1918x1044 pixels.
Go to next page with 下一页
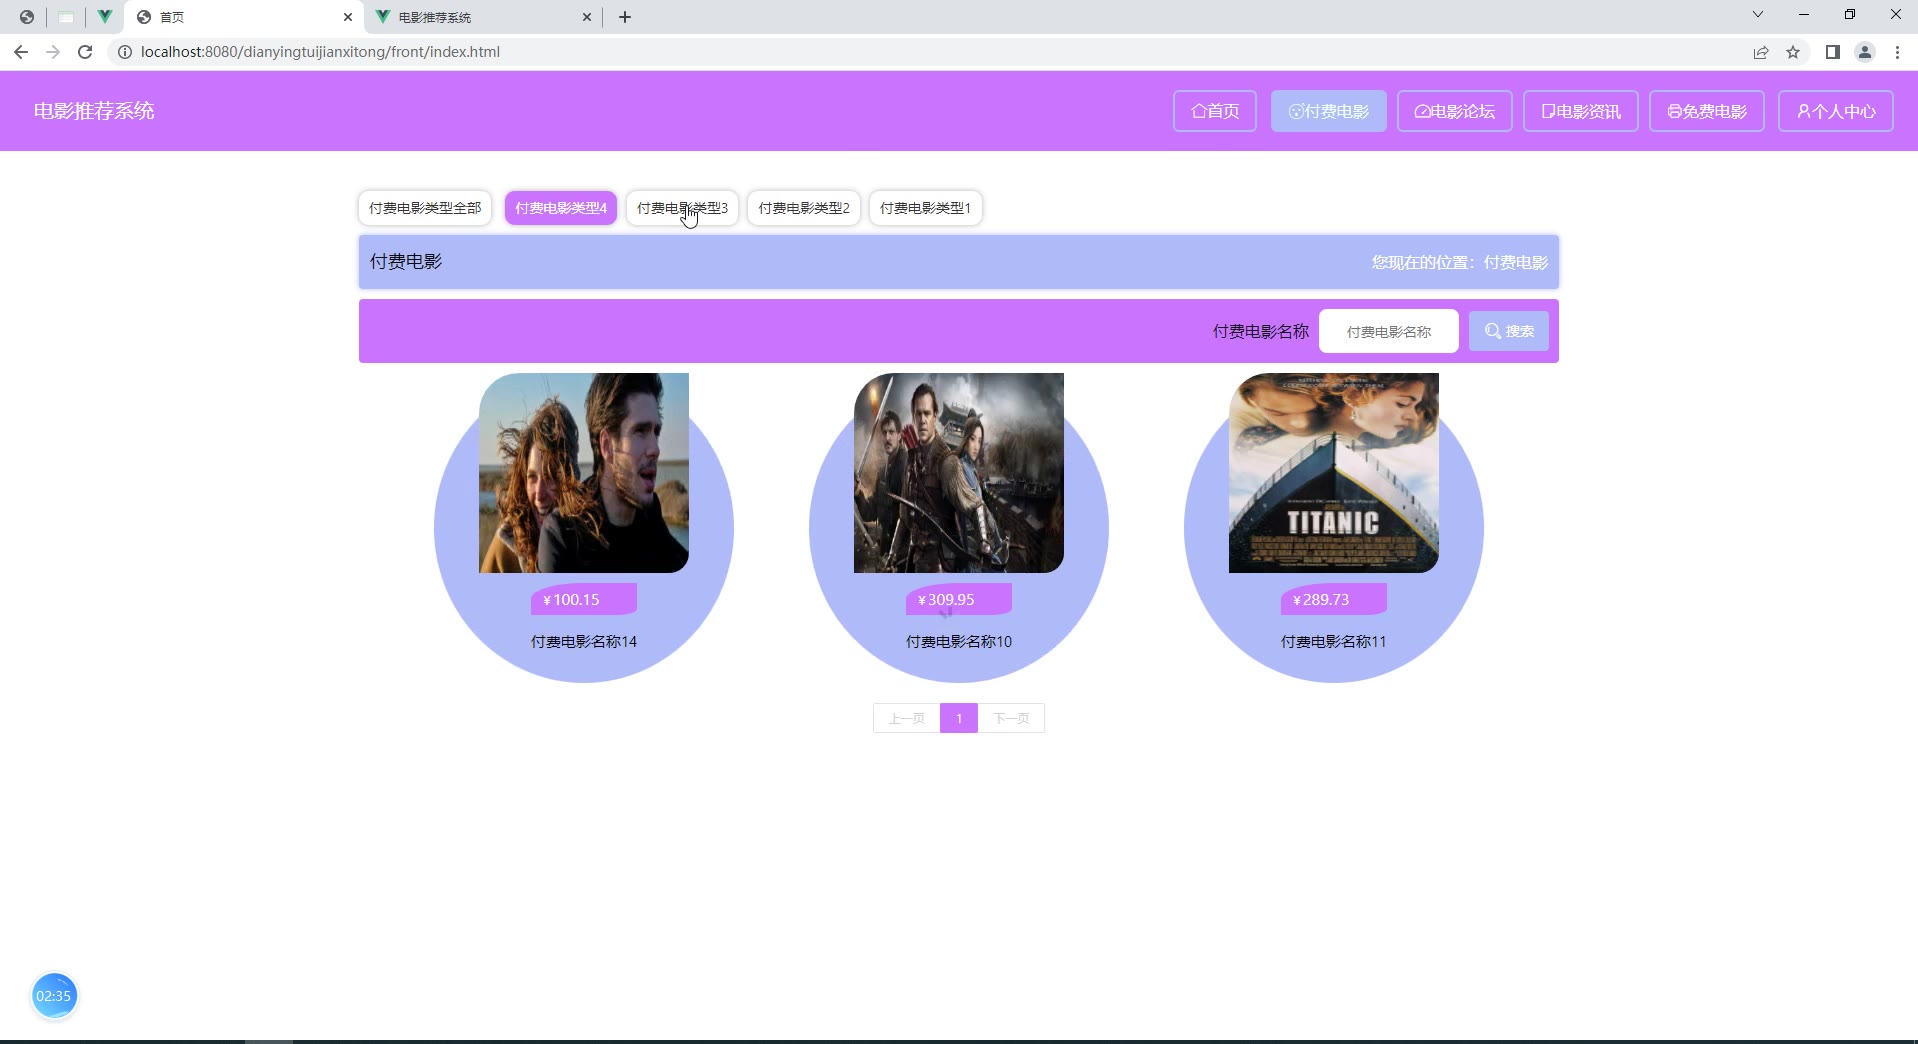coord(1011,718)
